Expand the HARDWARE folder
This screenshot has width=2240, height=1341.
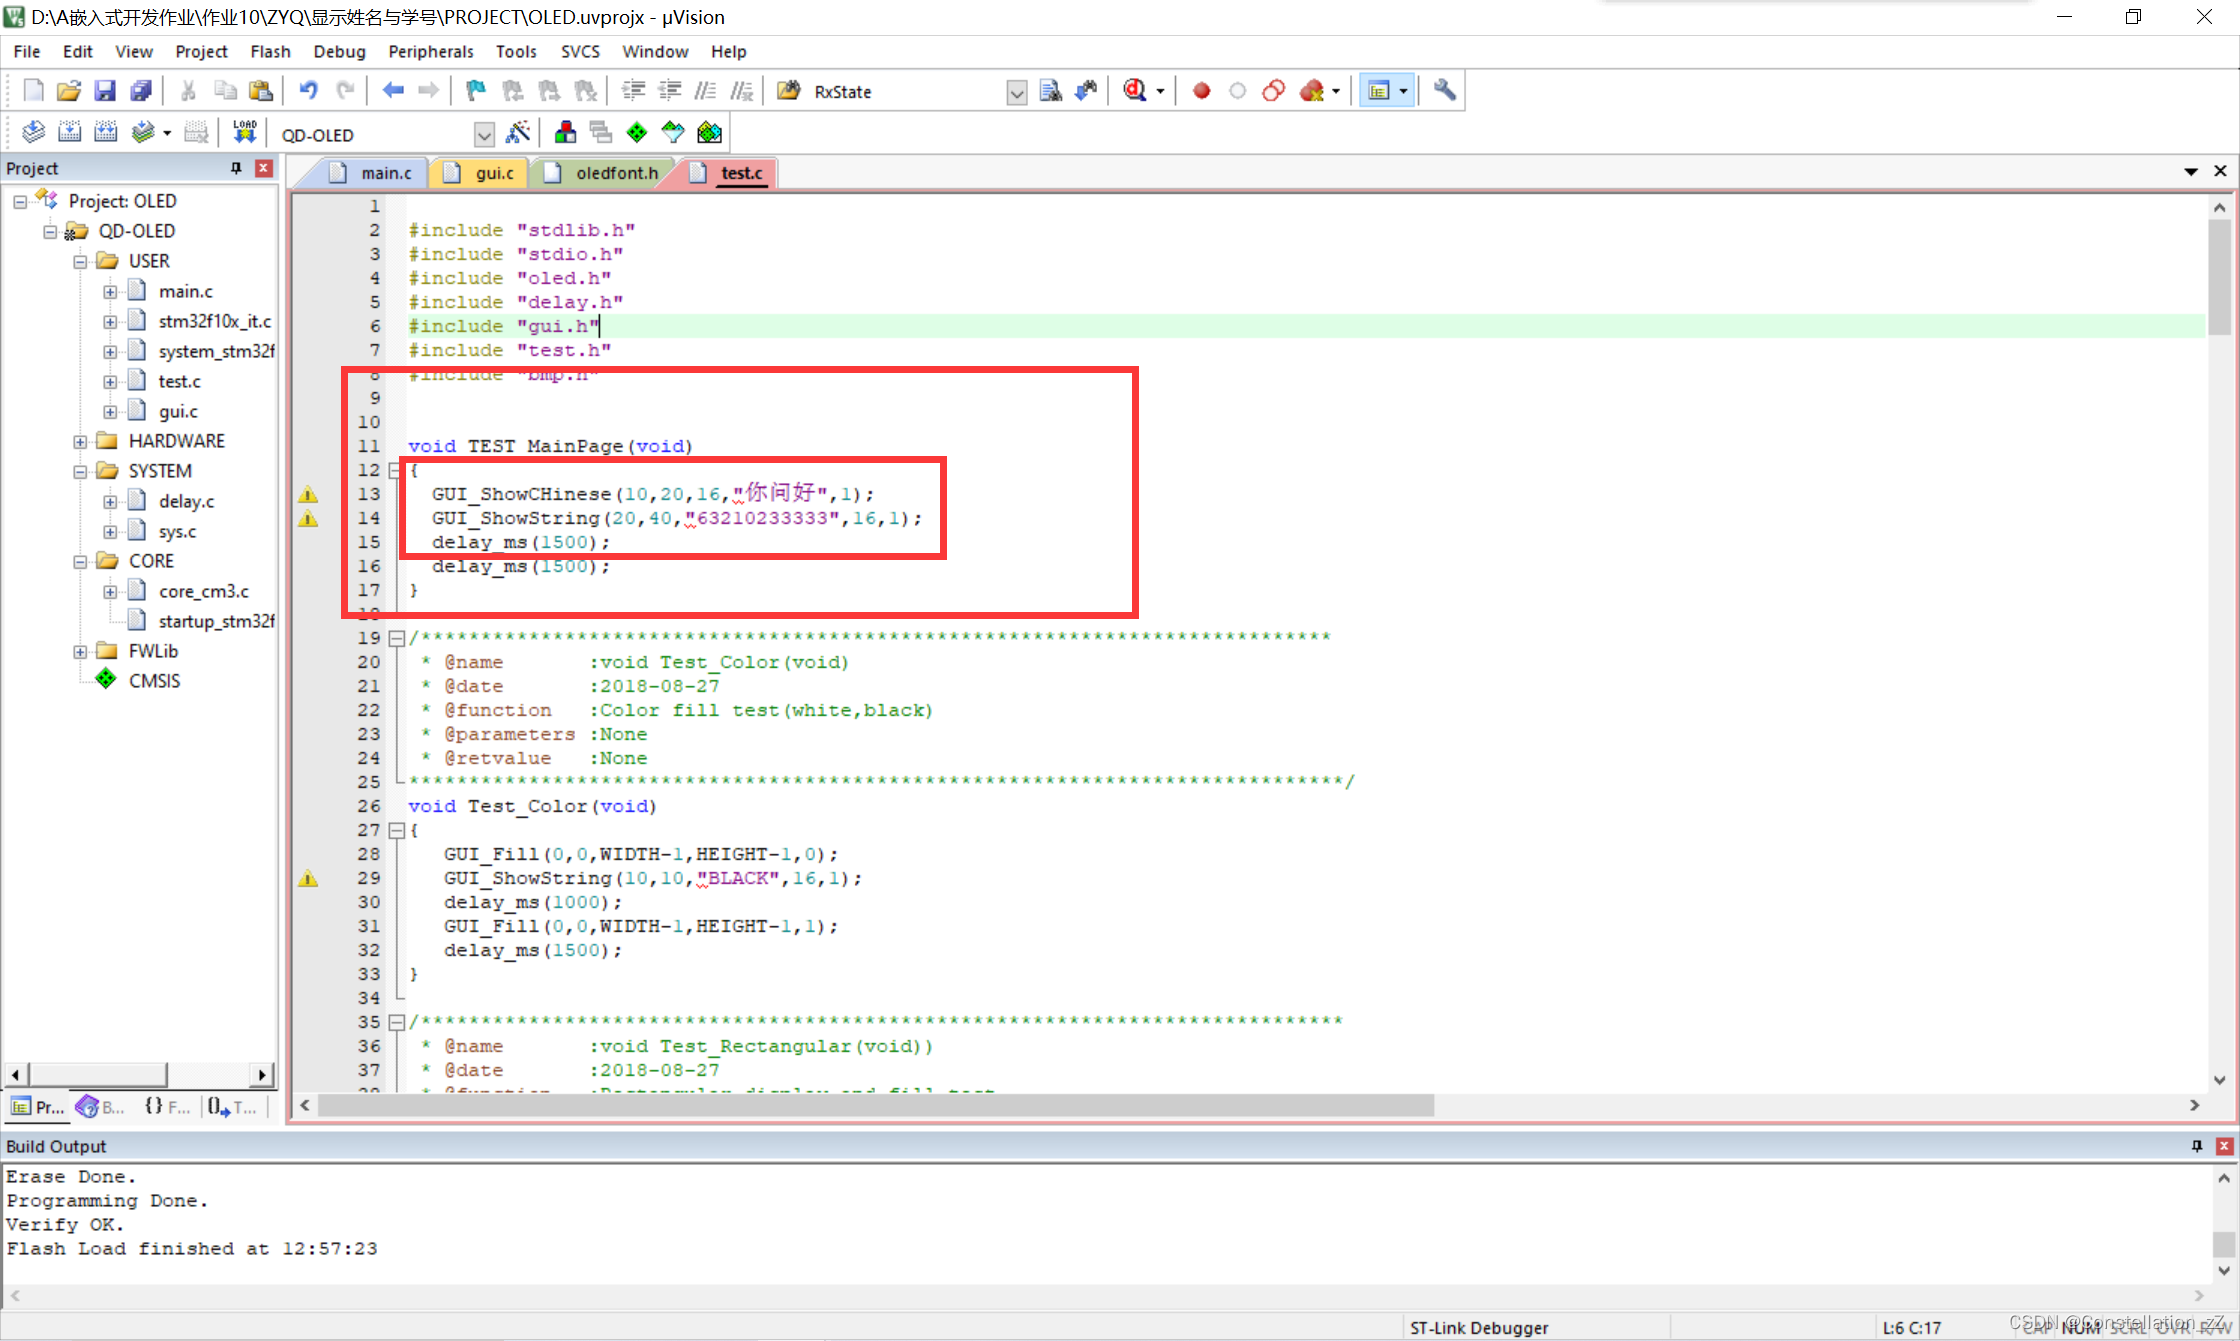click(80, 441)
